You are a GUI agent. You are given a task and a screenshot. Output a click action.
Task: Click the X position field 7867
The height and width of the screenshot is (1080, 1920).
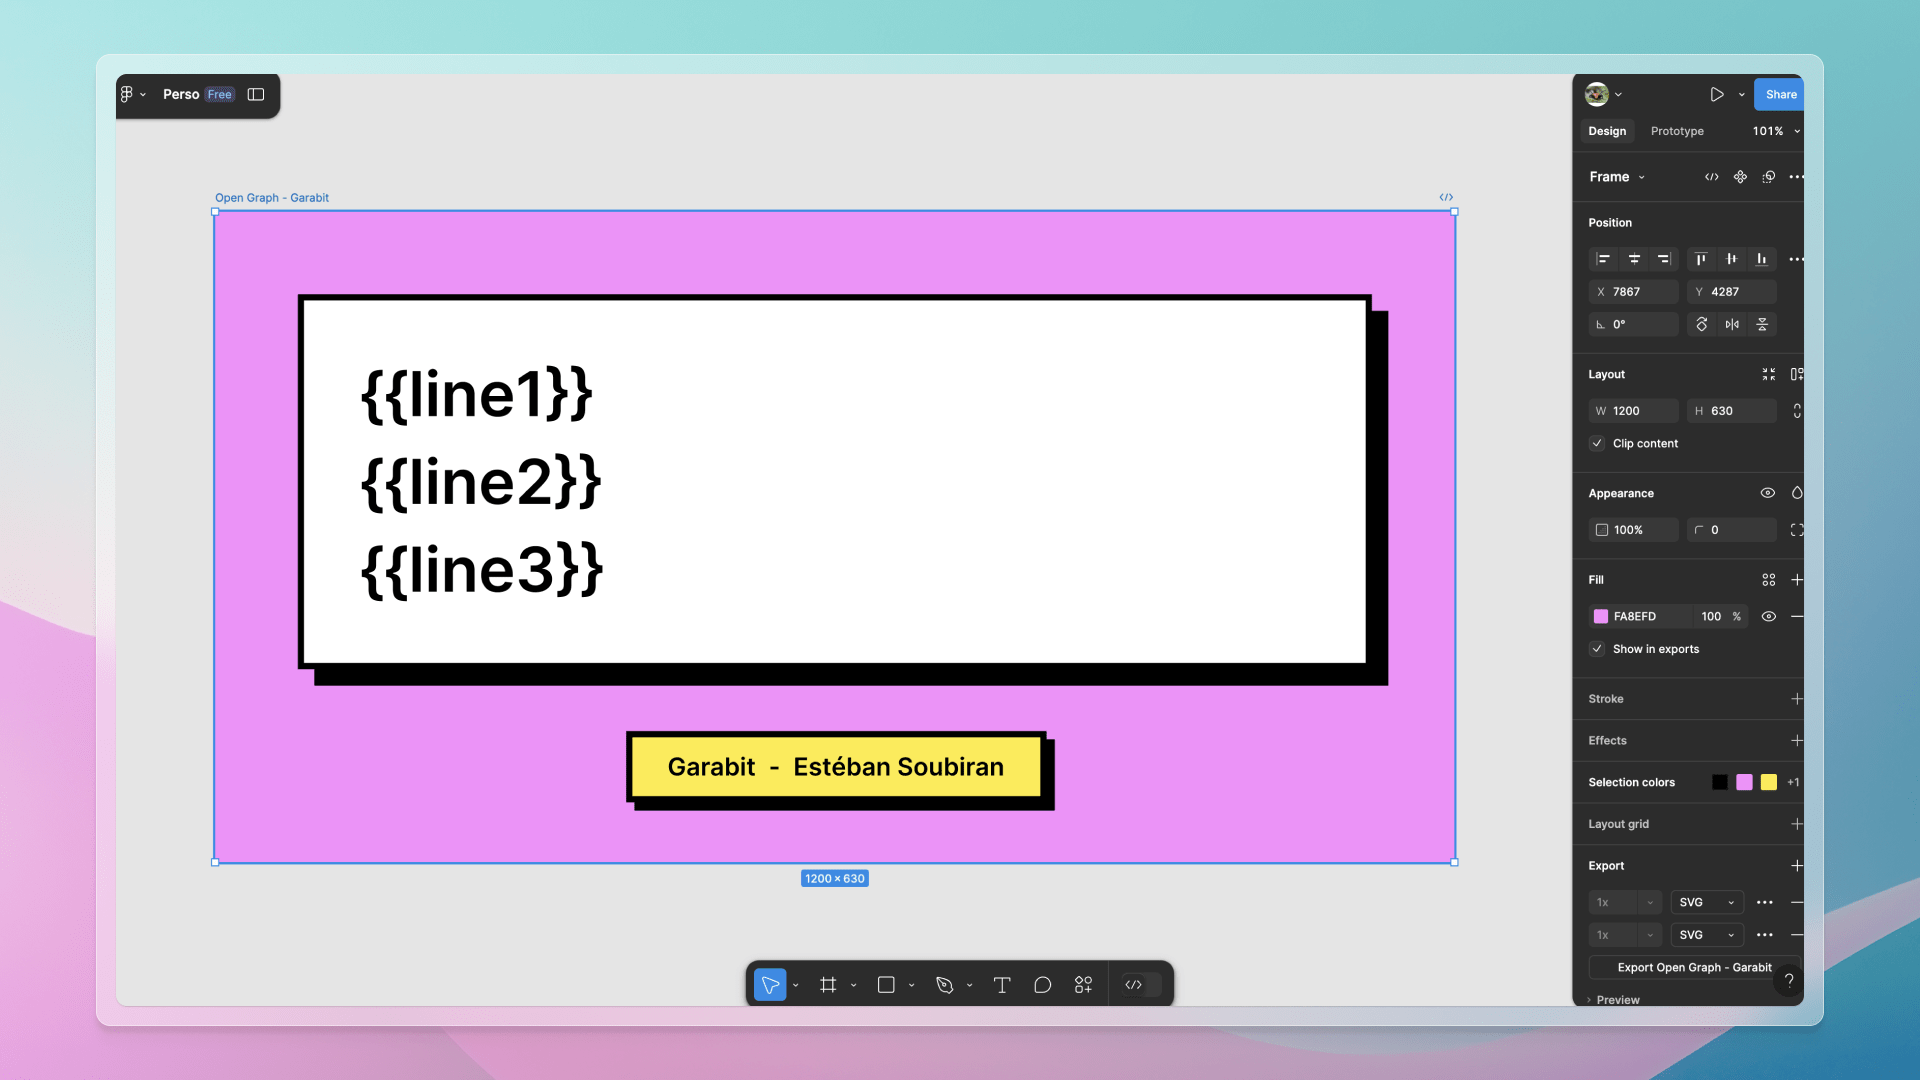[1634, 292]
